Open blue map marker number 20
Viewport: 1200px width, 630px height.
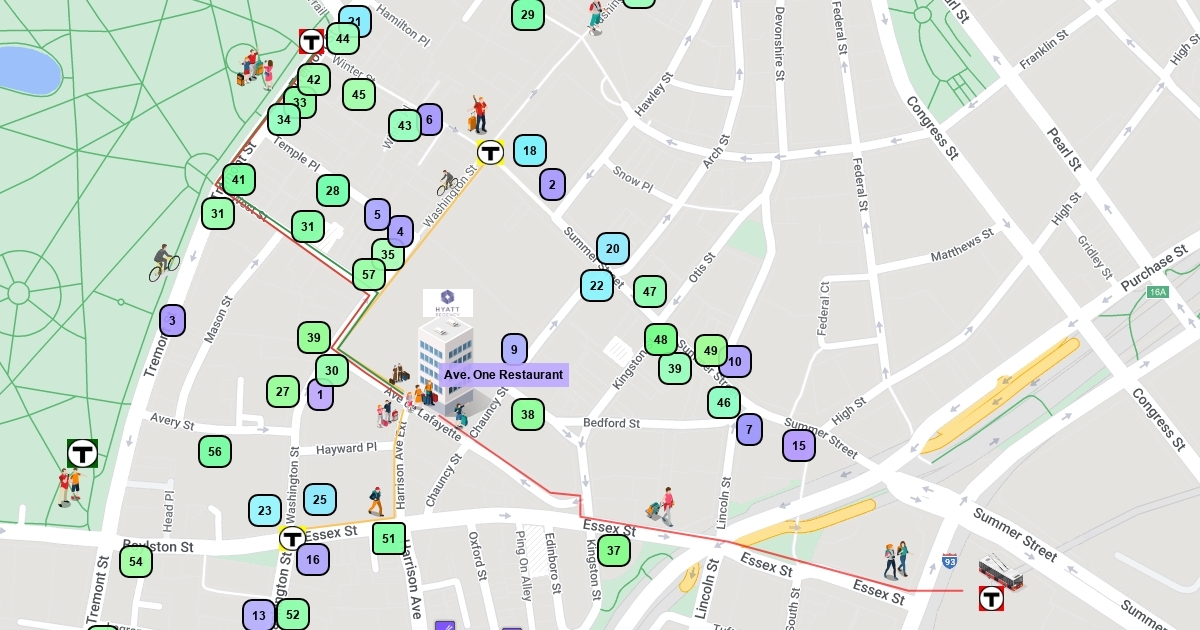tap(613, 249)
